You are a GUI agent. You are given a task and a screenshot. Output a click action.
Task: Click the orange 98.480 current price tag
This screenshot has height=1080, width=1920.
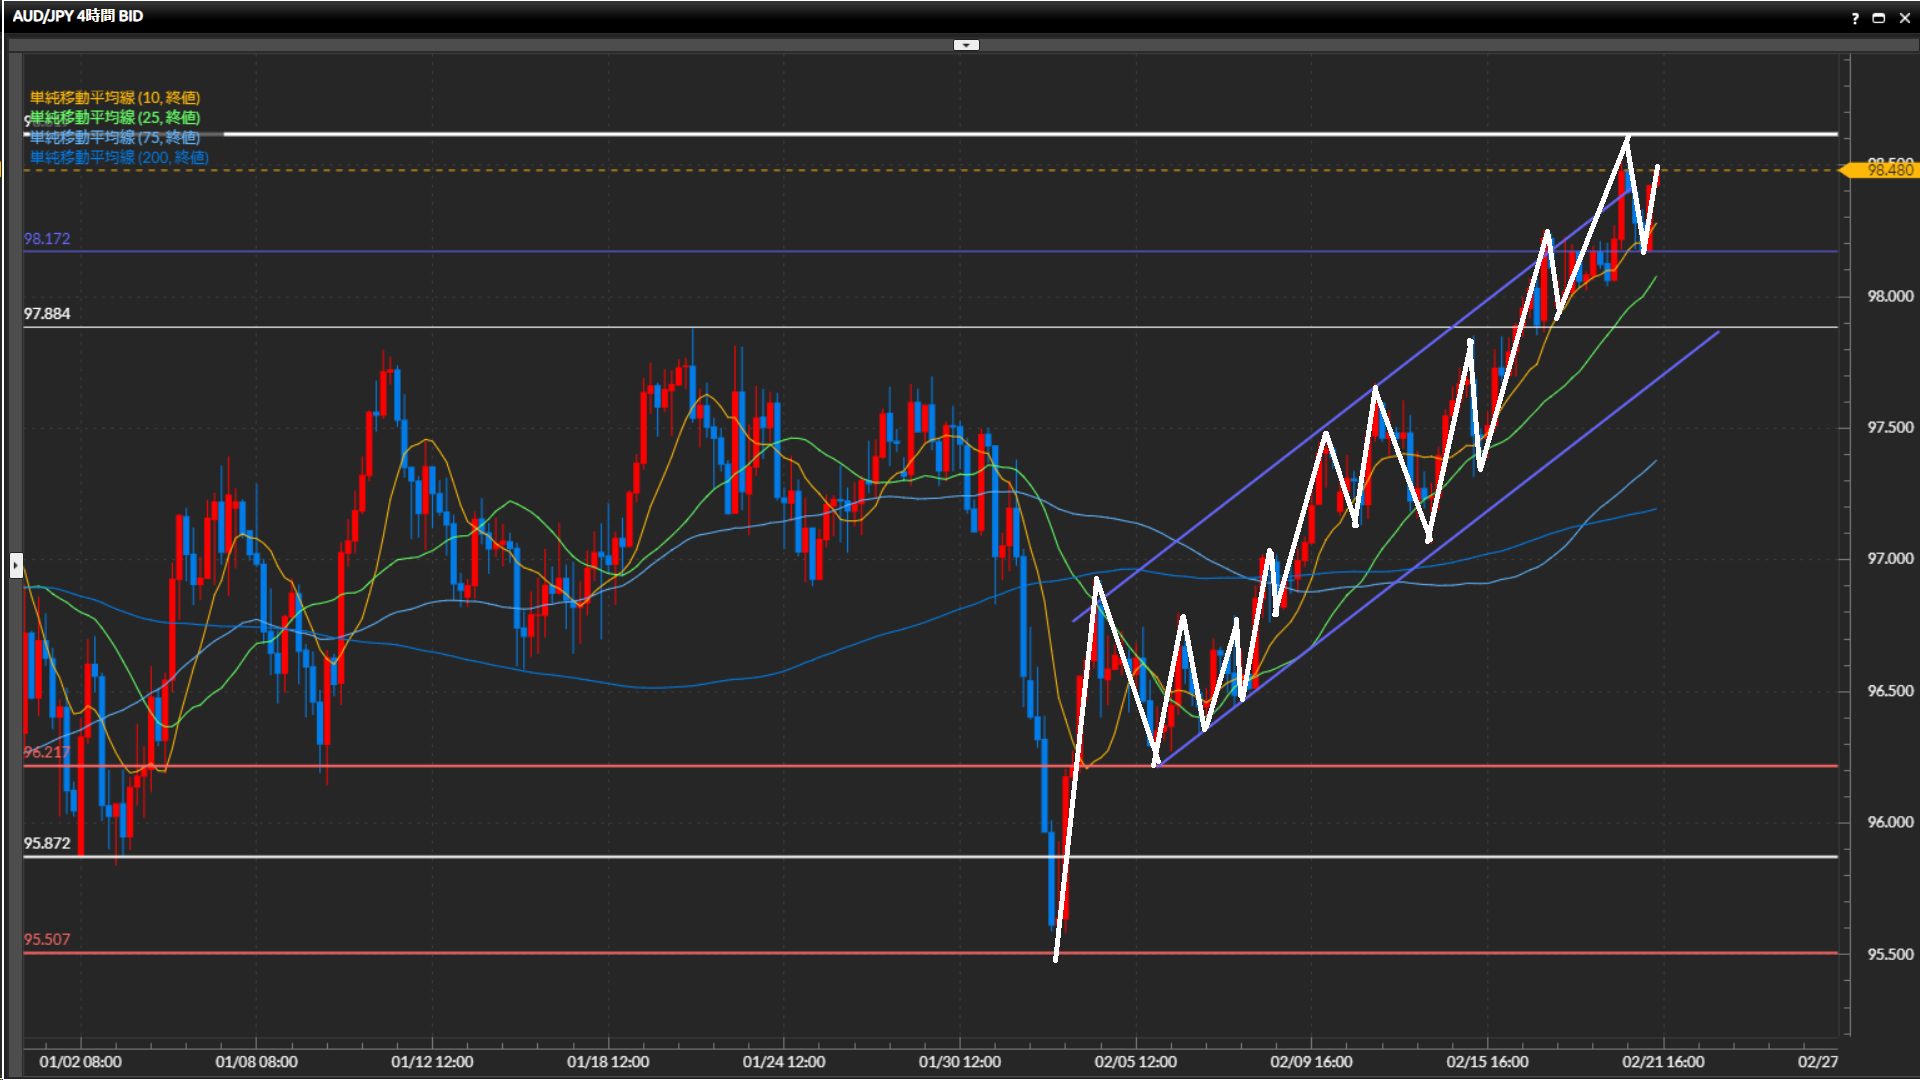click(1886, 171)
